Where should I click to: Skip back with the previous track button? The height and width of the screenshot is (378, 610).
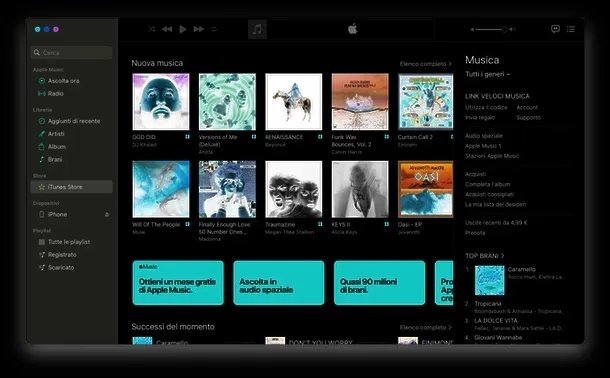(167, 29)
